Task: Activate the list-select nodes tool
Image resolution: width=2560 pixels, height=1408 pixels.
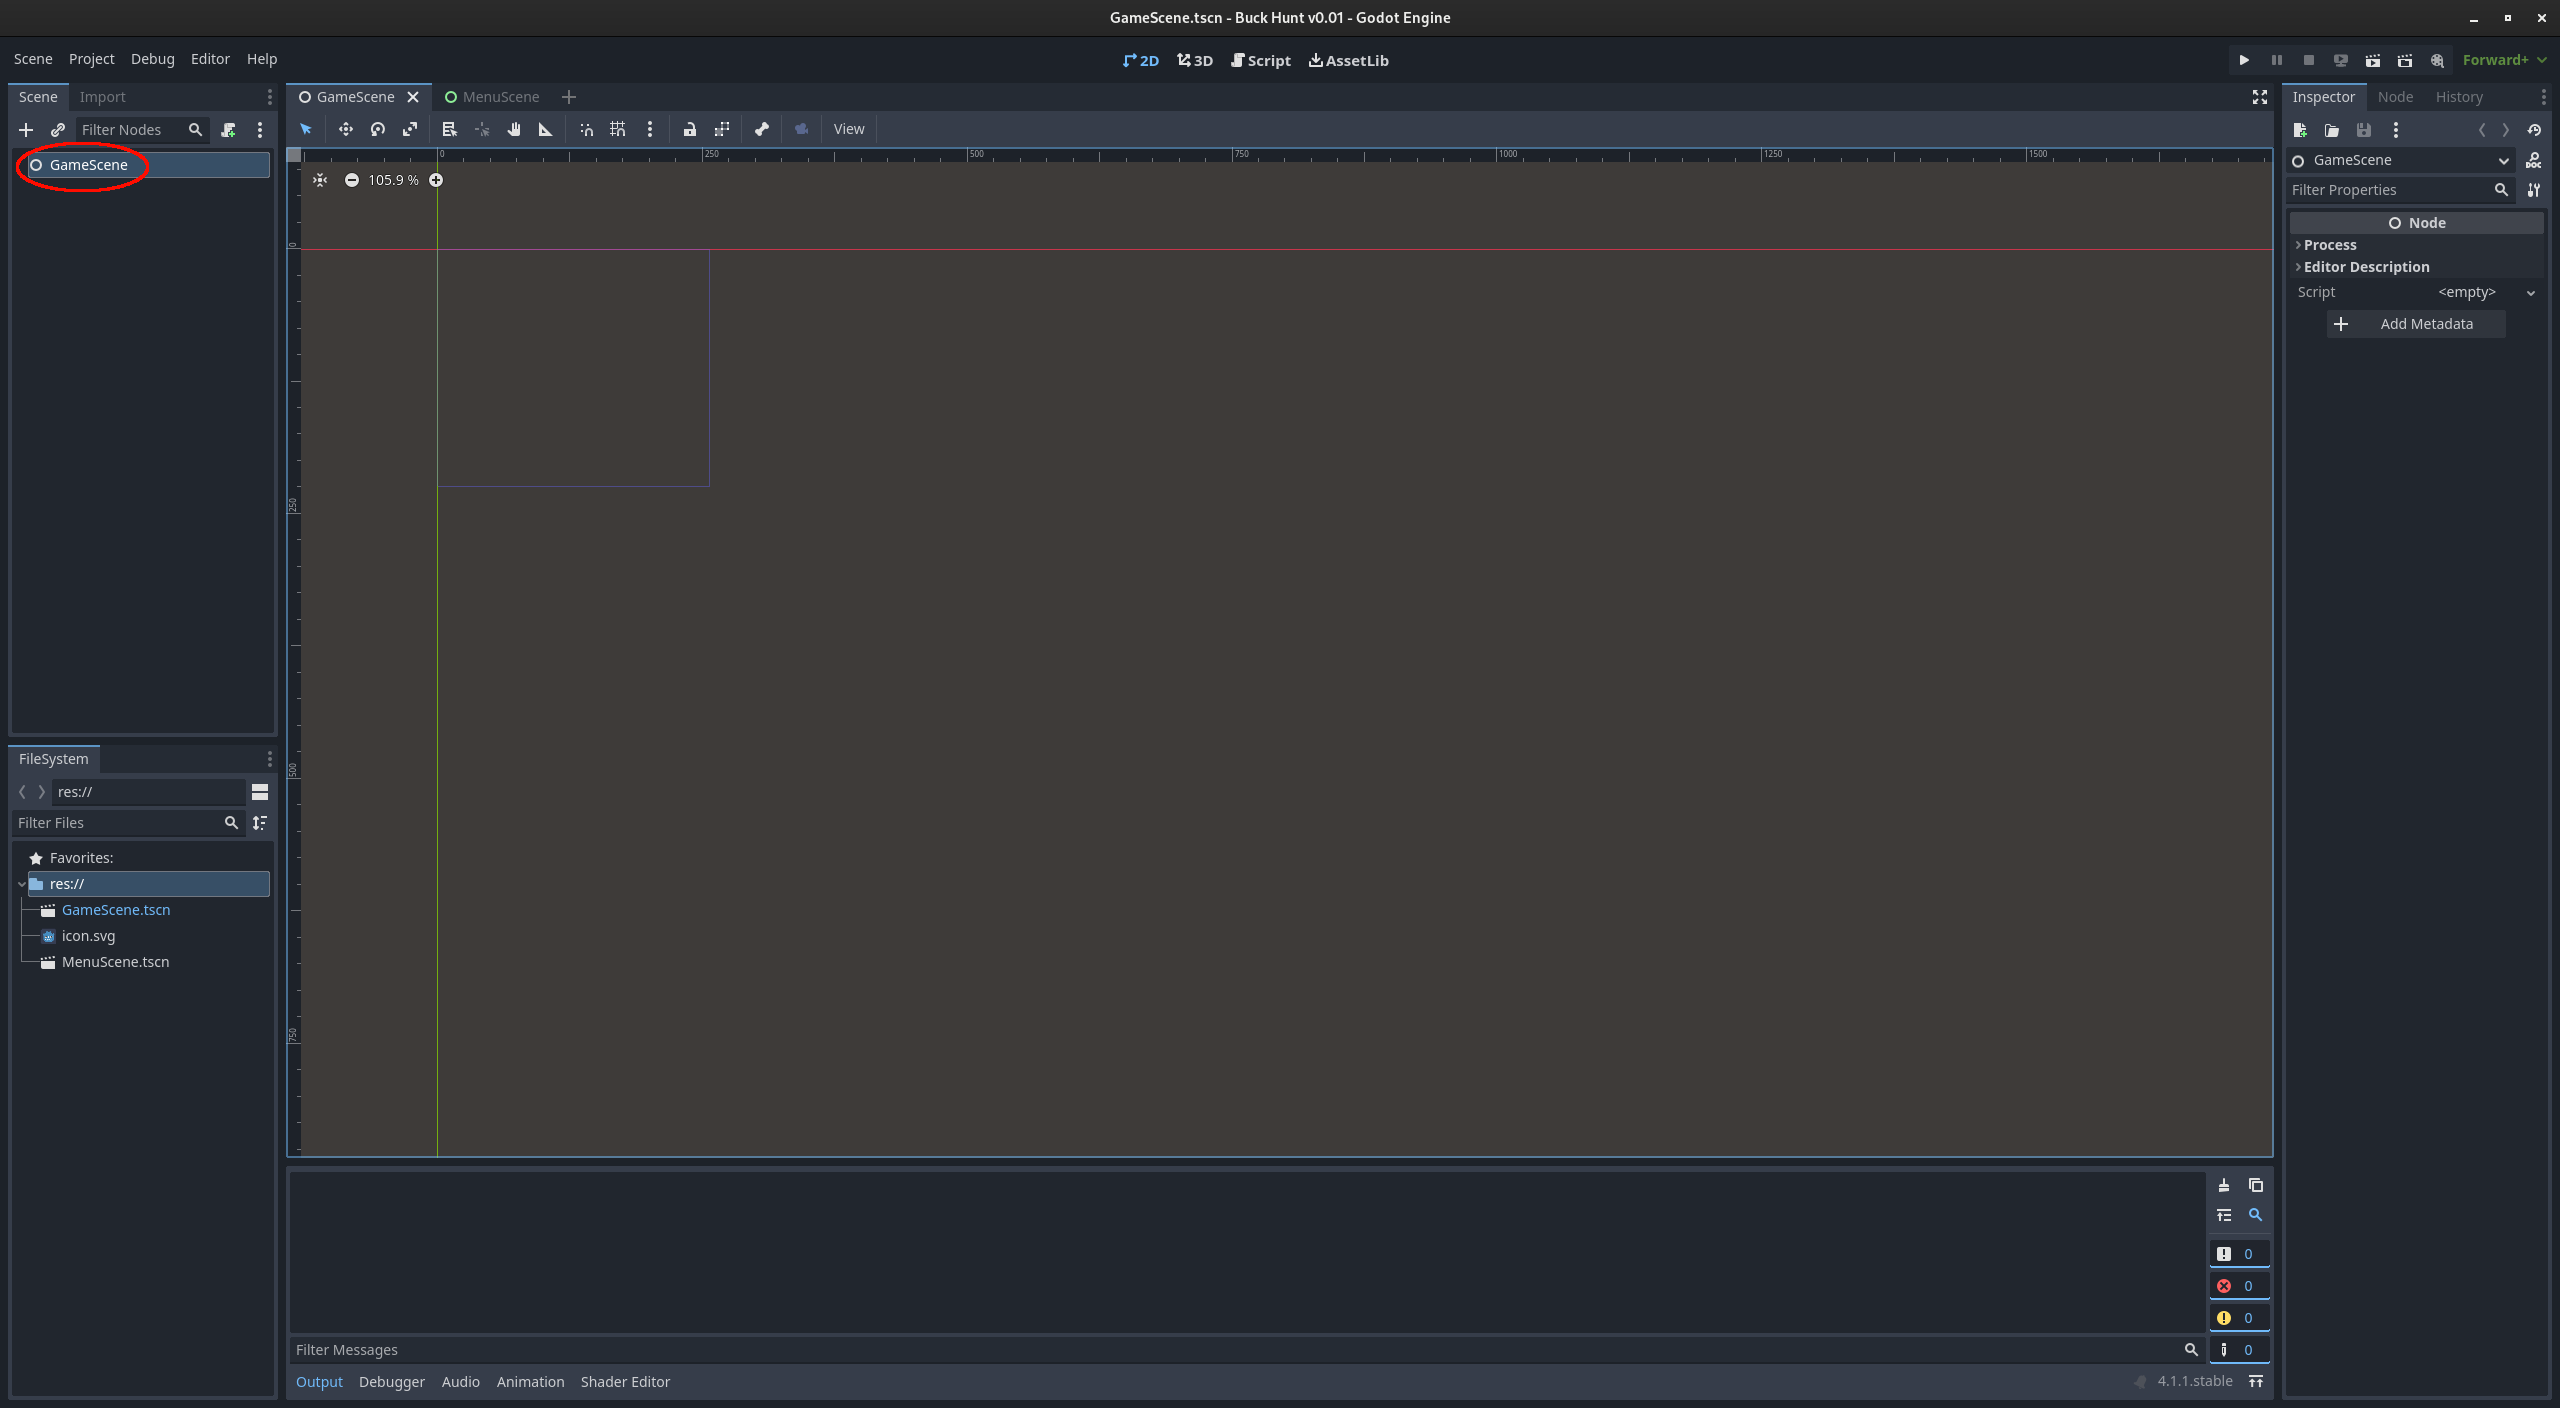Action: (x=450, y=129)
